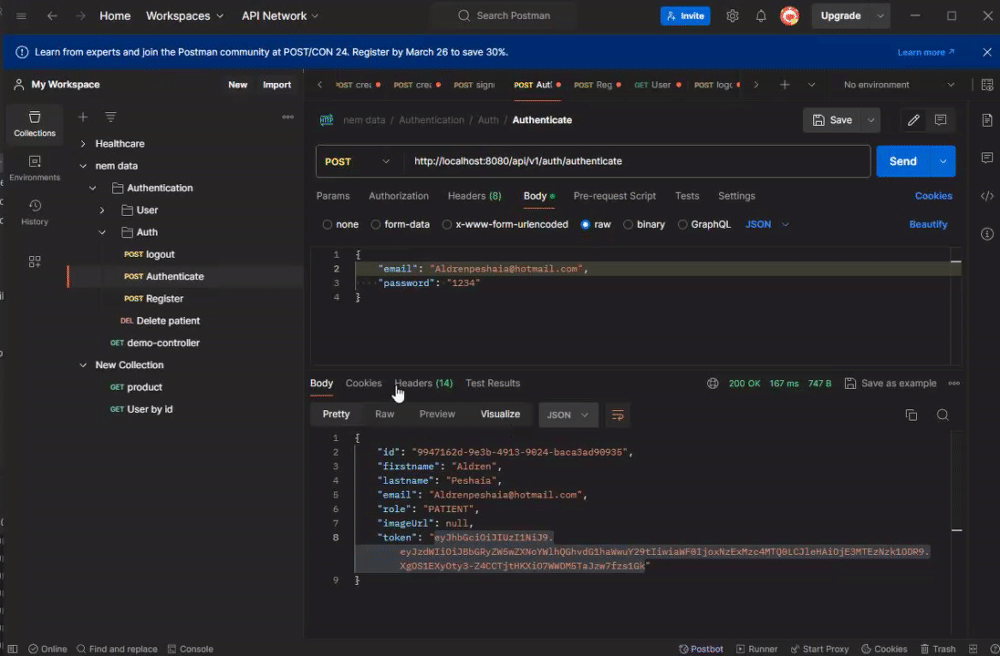Switch to the Pre-request Script tab
Image resolution: width=1000 pixels, height=656 pixels.
click(x=614, y=196)
